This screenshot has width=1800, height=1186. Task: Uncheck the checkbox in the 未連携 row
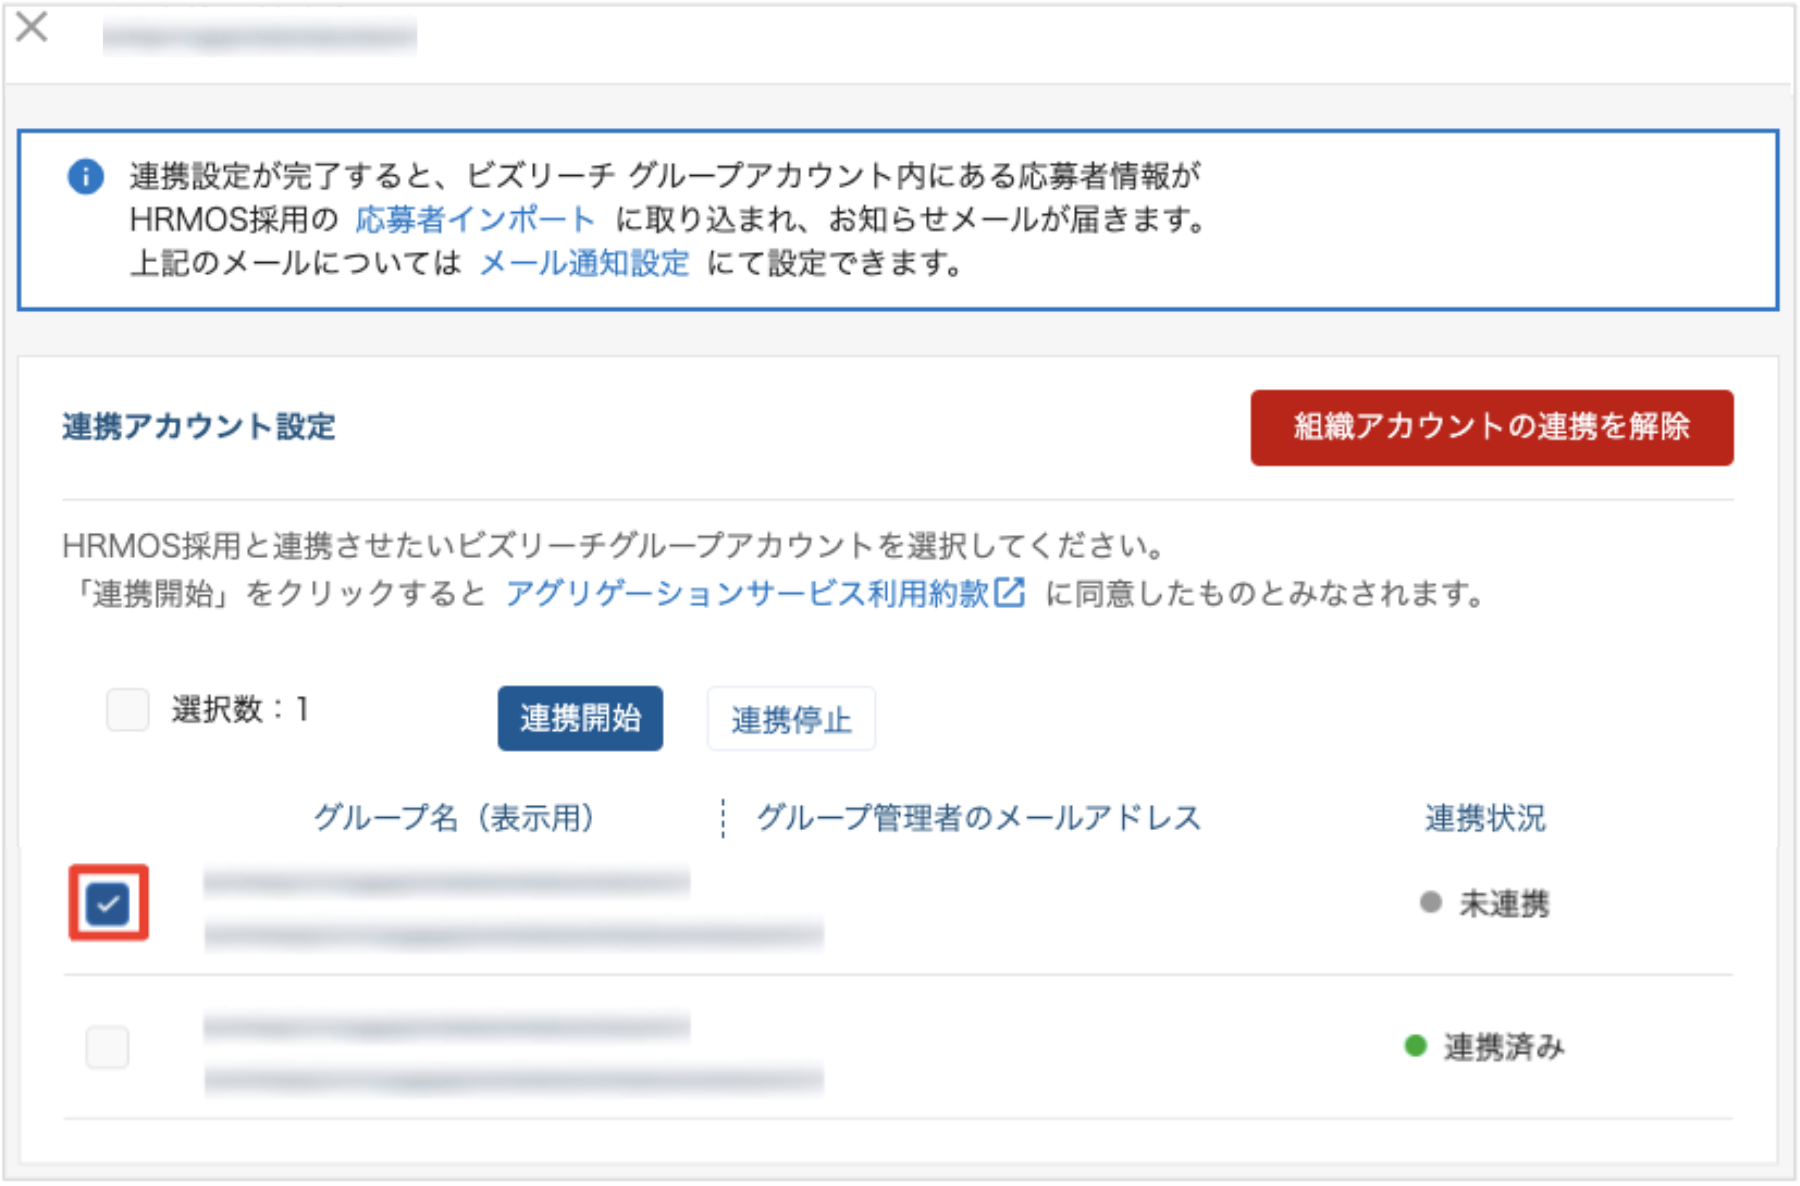[x=108, y=903]
